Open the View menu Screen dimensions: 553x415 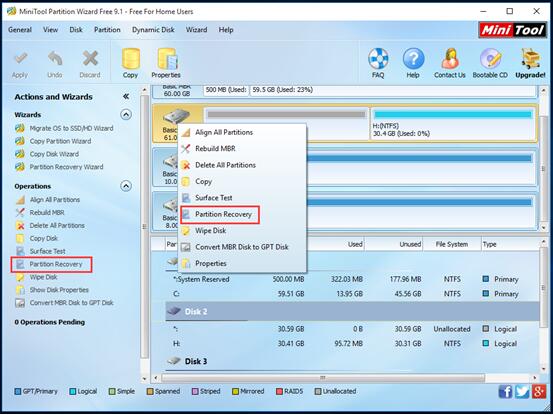pos(50,30)
